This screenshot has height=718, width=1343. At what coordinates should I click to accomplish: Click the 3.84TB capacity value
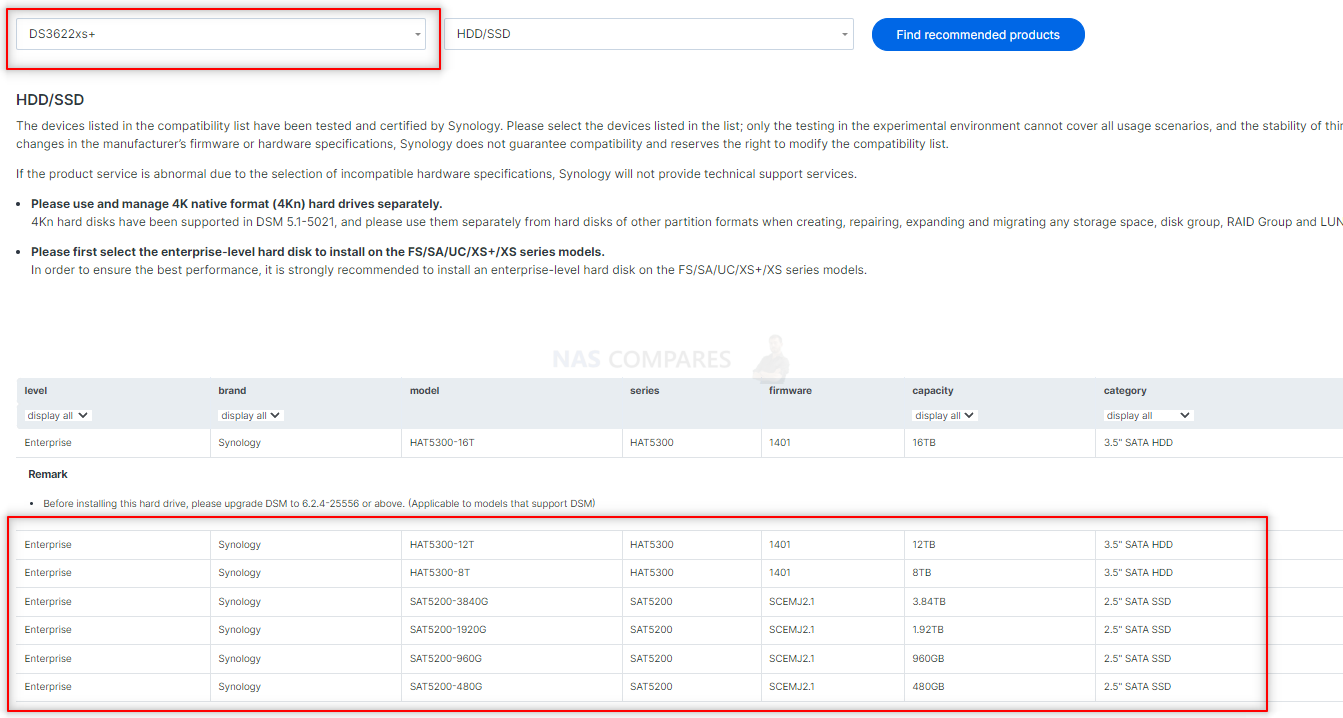tap(929, 602)
